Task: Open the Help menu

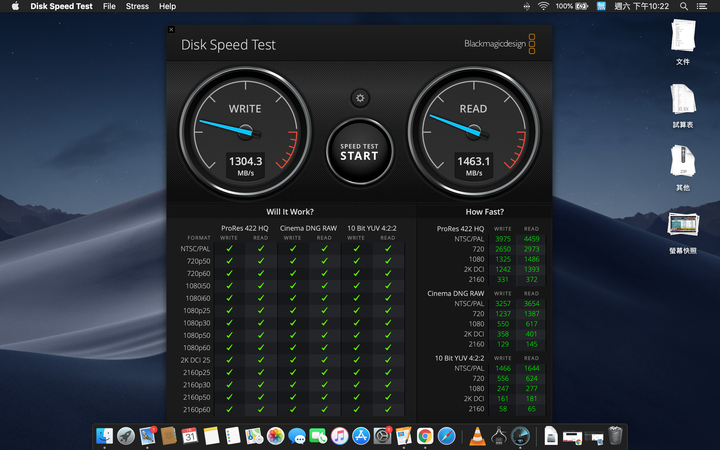Action: tap(168, 6)
